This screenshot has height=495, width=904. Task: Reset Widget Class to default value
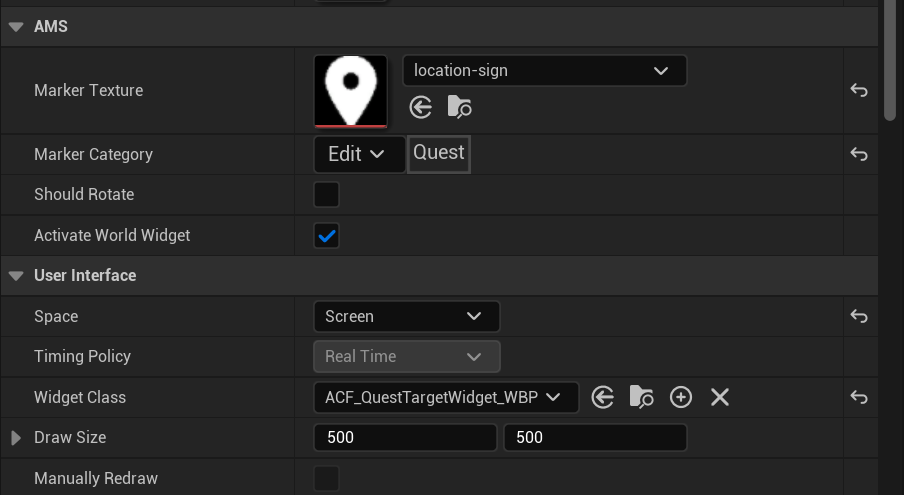tap(858, 397)
